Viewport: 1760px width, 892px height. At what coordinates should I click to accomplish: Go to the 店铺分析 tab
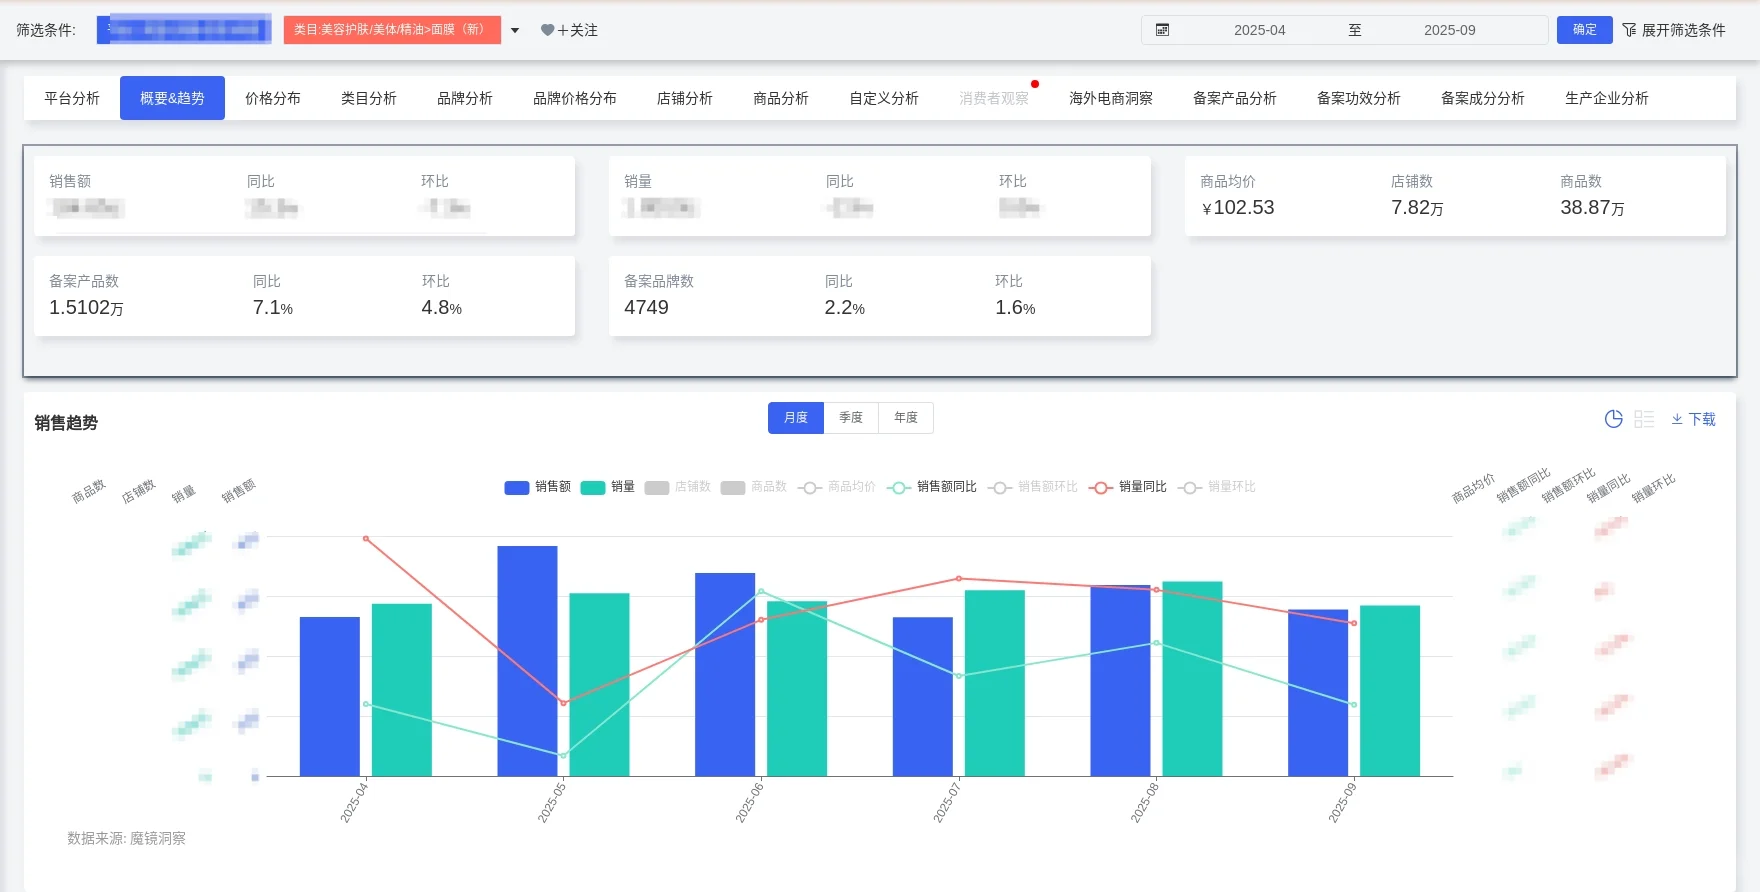[x=685, y=98]
